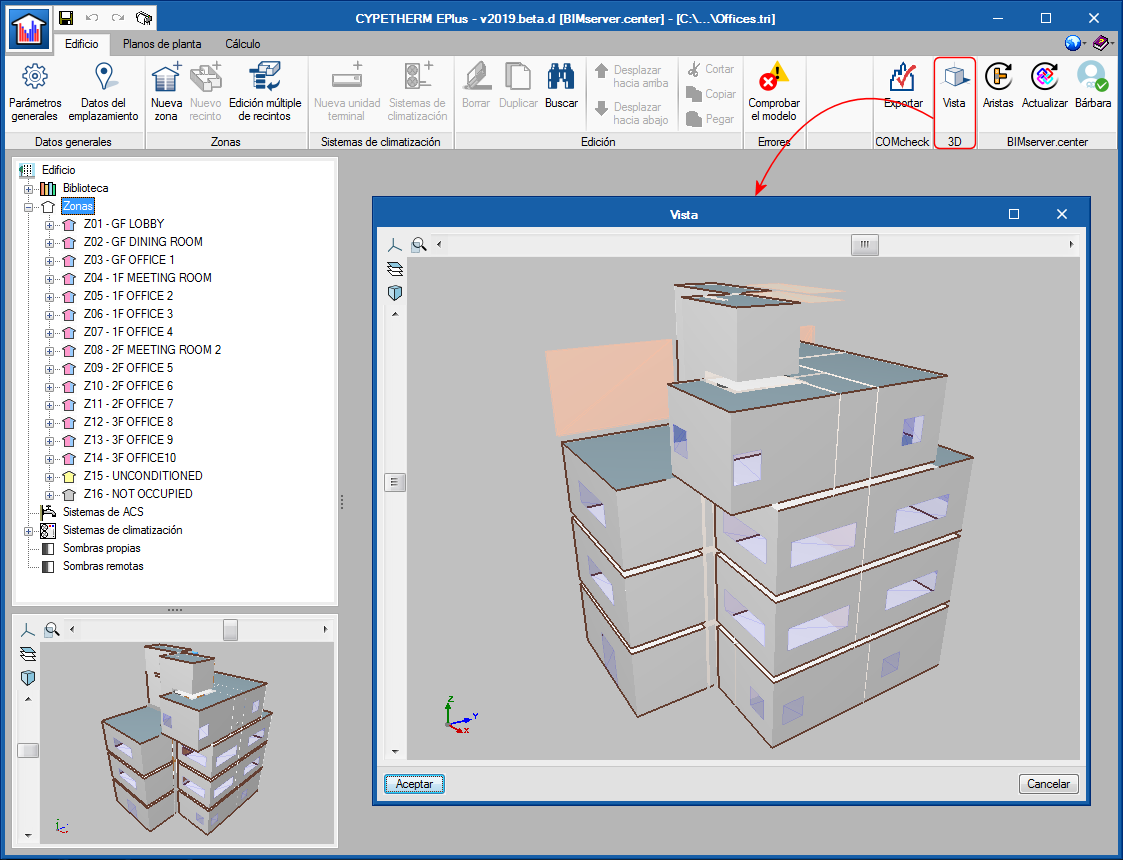This screenshot has height=860, width=1123.
Task: Expand zone Z15 - UNCONDITIONED
Action: pyautogui.click(x=49, y=477)
